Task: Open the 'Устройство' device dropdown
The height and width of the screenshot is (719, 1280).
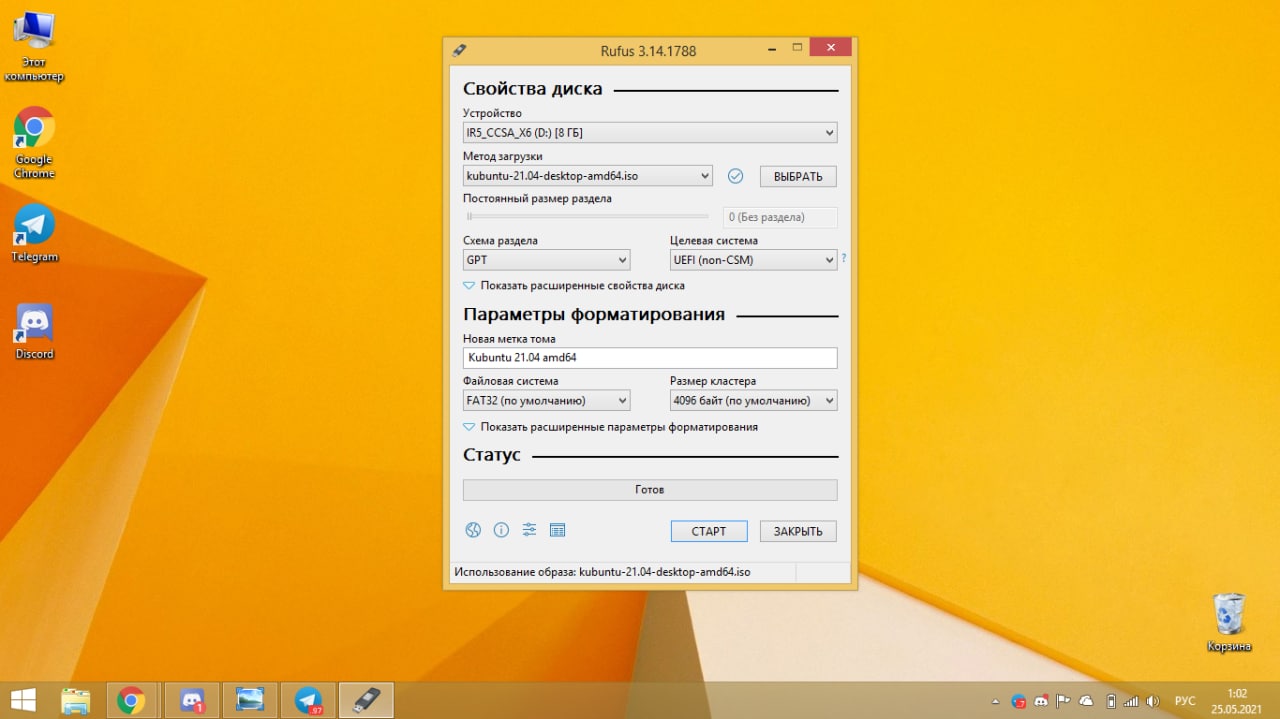Action: [x=650, y=132]
